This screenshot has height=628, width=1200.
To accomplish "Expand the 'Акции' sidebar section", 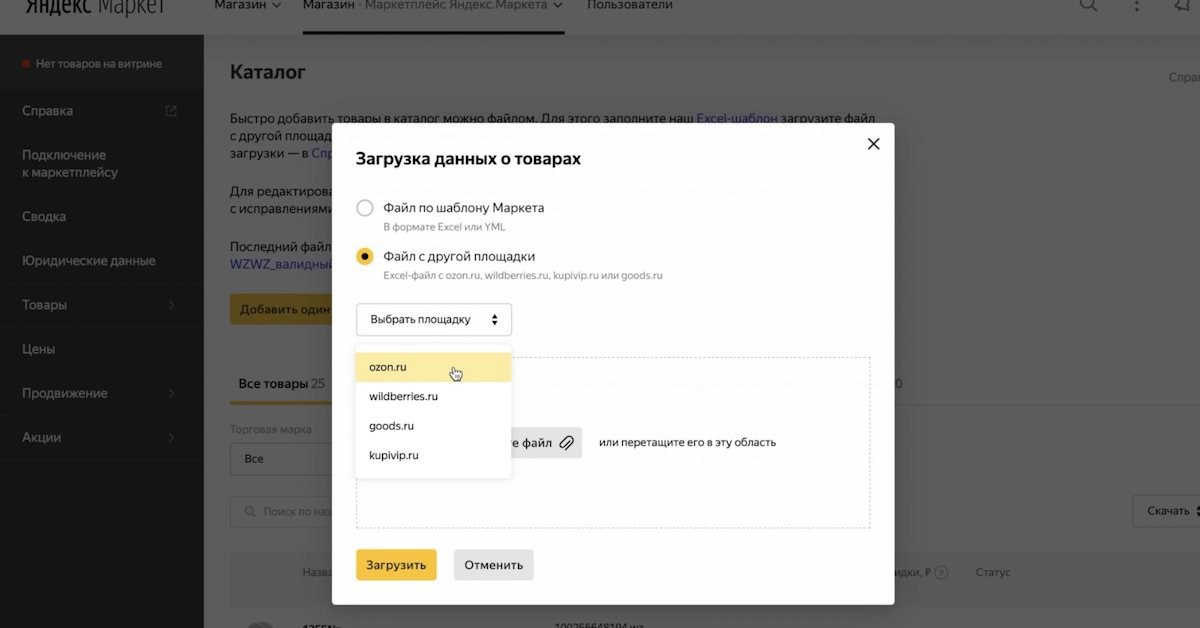I will click(102, 437).
